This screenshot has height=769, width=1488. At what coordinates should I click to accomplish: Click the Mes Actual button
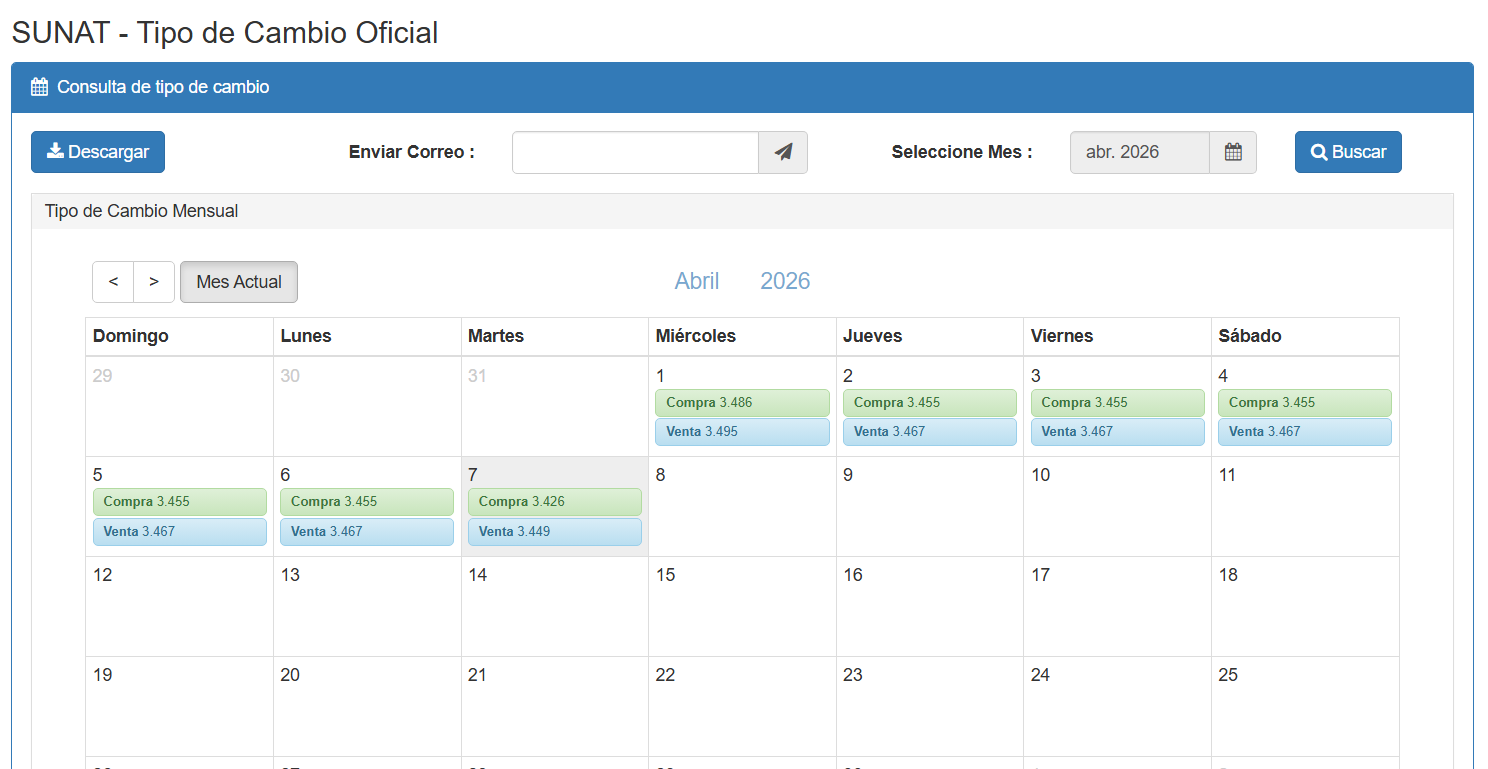point(239,282)
